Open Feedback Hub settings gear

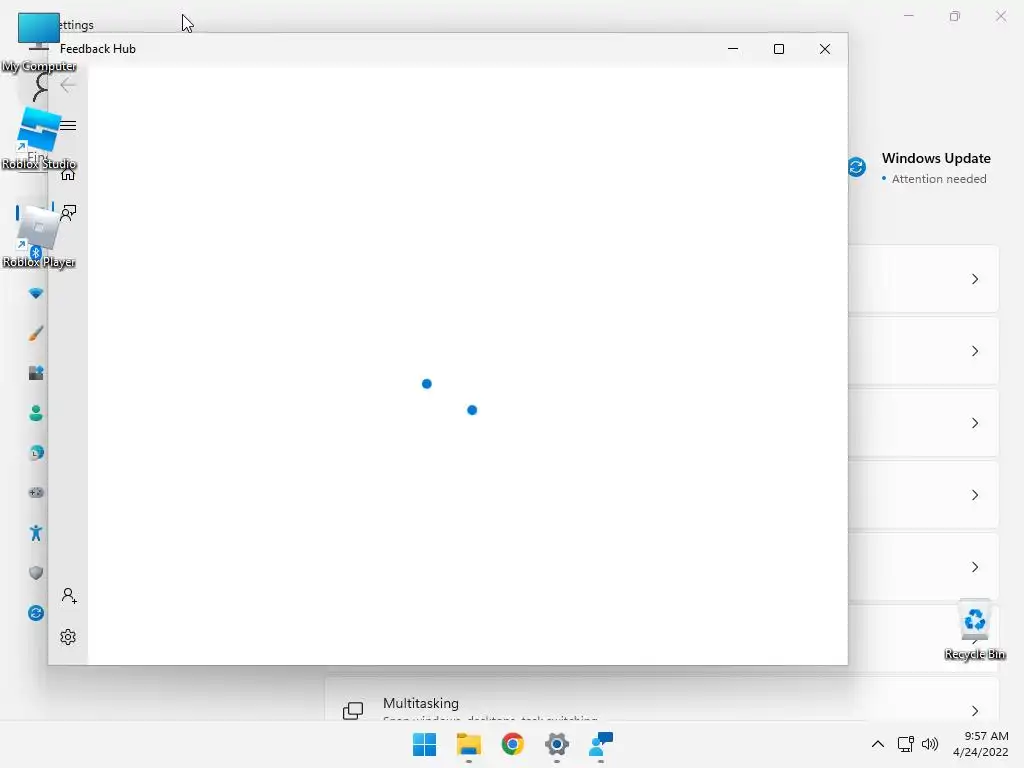68,637
